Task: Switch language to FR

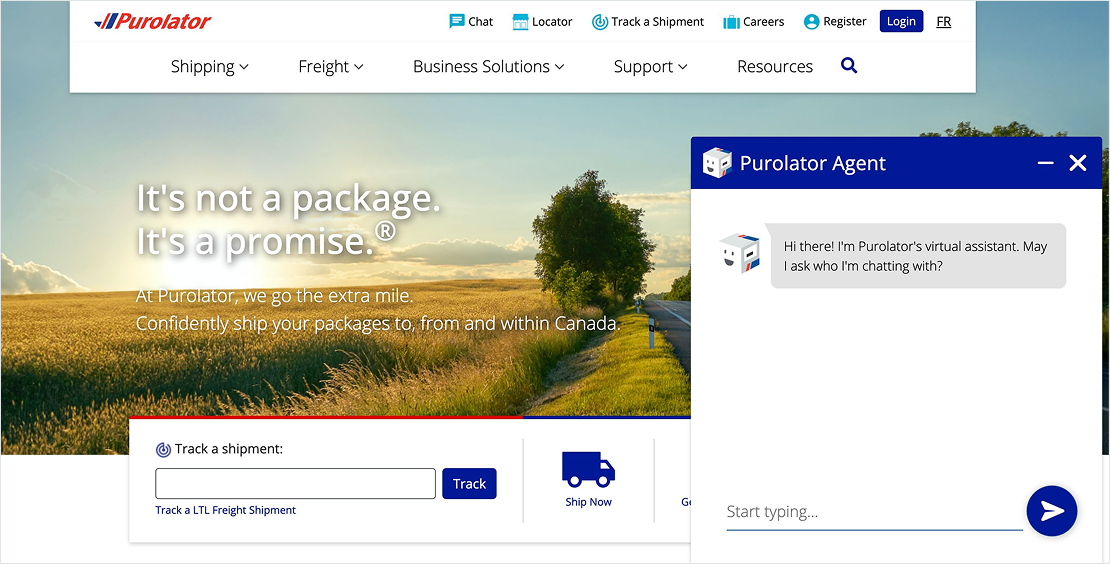Action: 944,22
